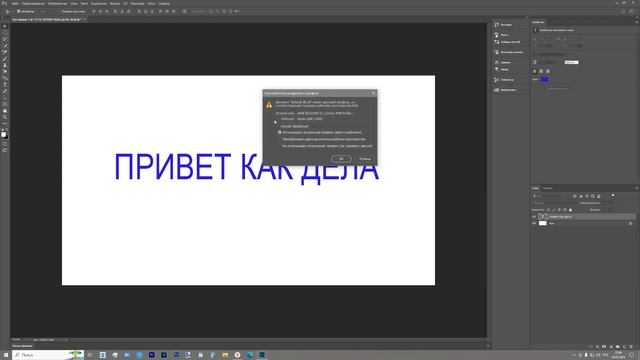The image size is (640, 360).
Task: Select the Move tool in the toolbar
Action: pos(5,26)
